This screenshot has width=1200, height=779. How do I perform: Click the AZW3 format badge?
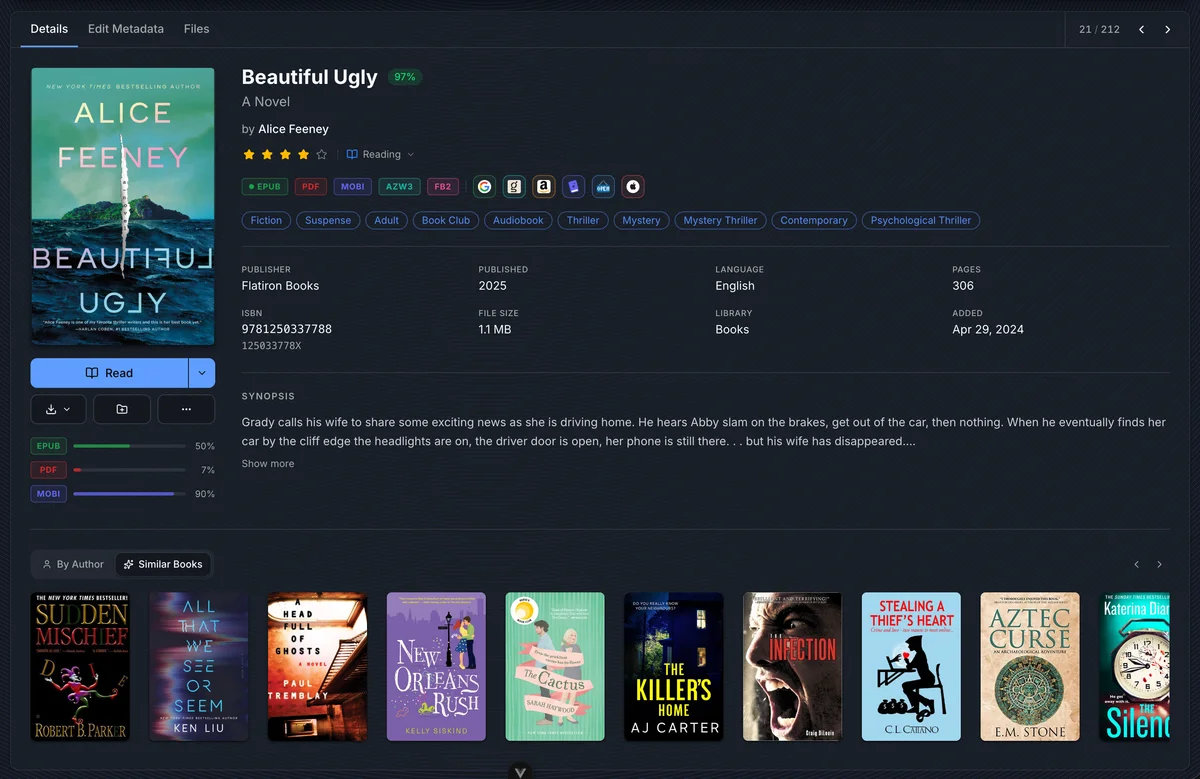[x=400, y=187]
